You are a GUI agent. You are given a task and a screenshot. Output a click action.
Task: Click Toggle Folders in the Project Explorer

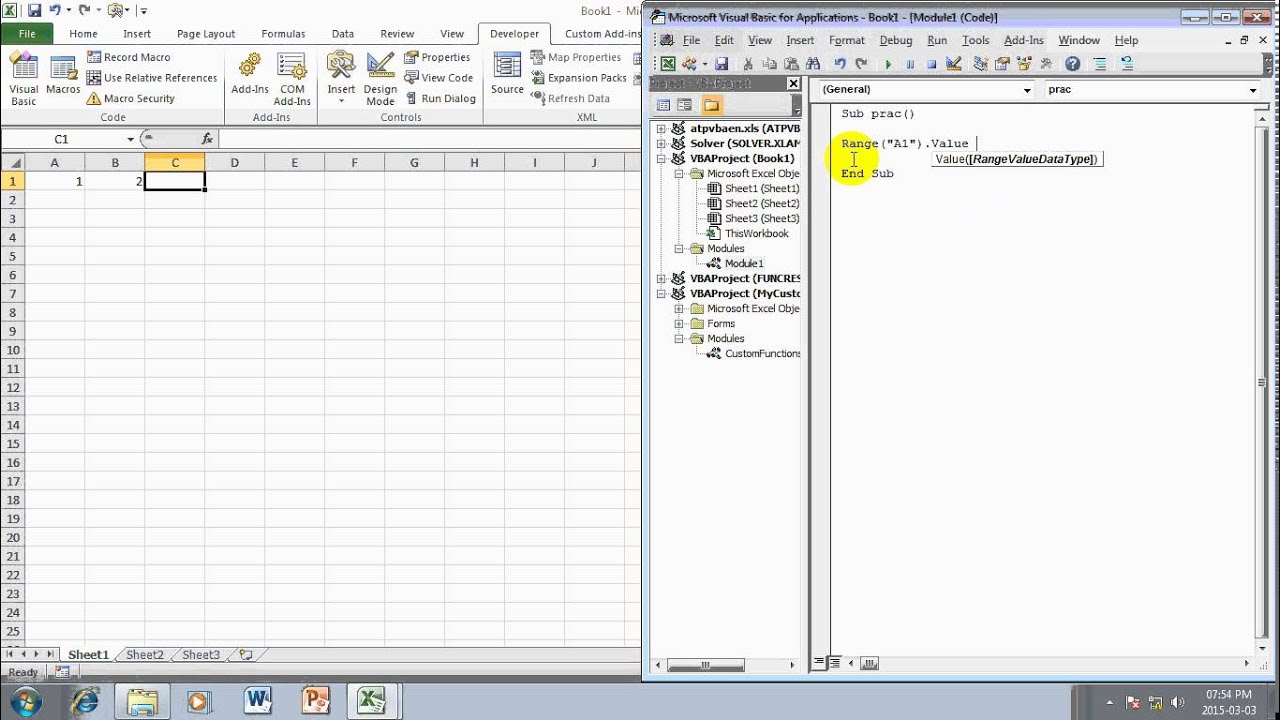[711, 105]
